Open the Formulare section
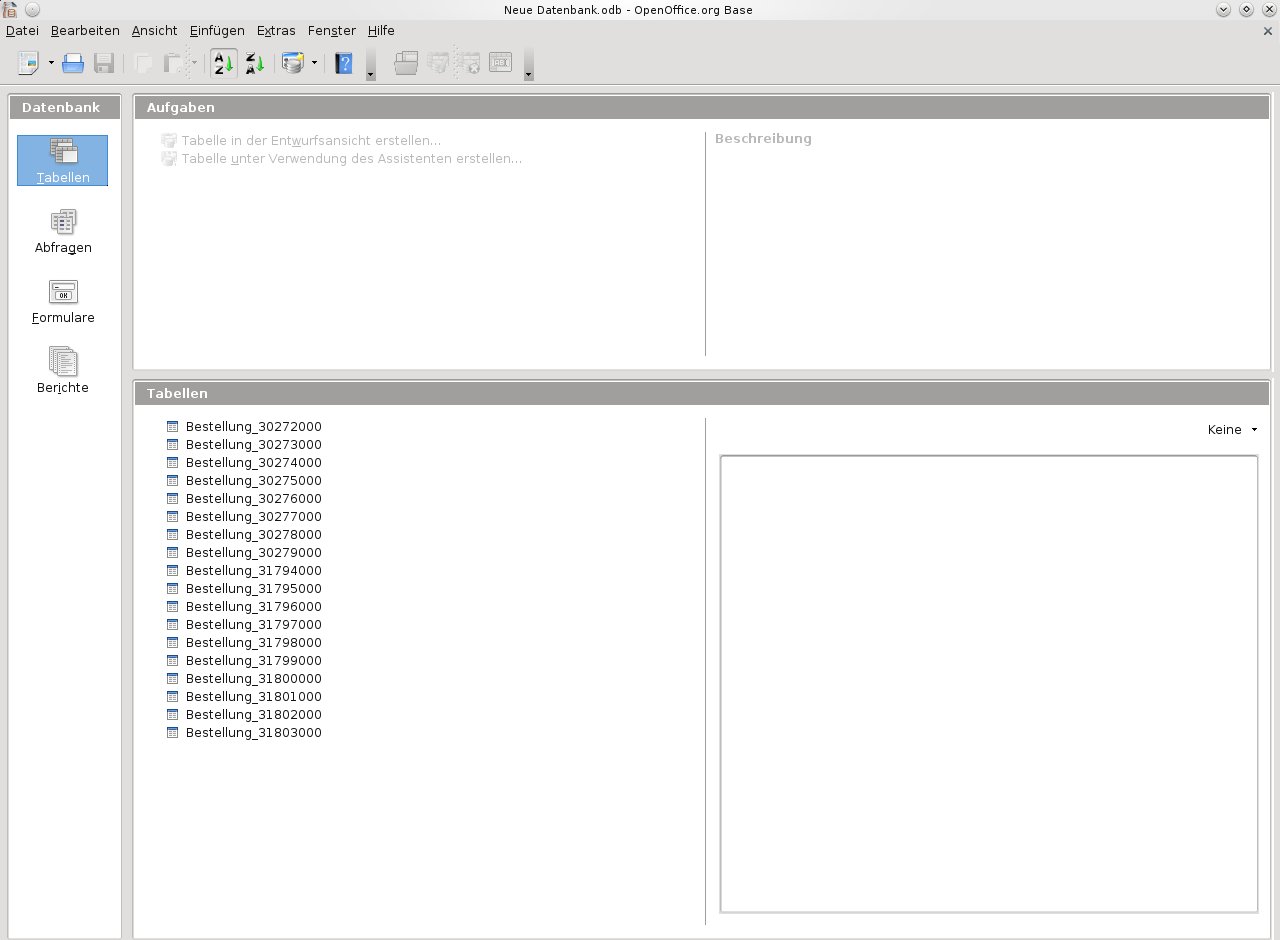Screen dimensions: 1280x940 click(x=63, y=301)
